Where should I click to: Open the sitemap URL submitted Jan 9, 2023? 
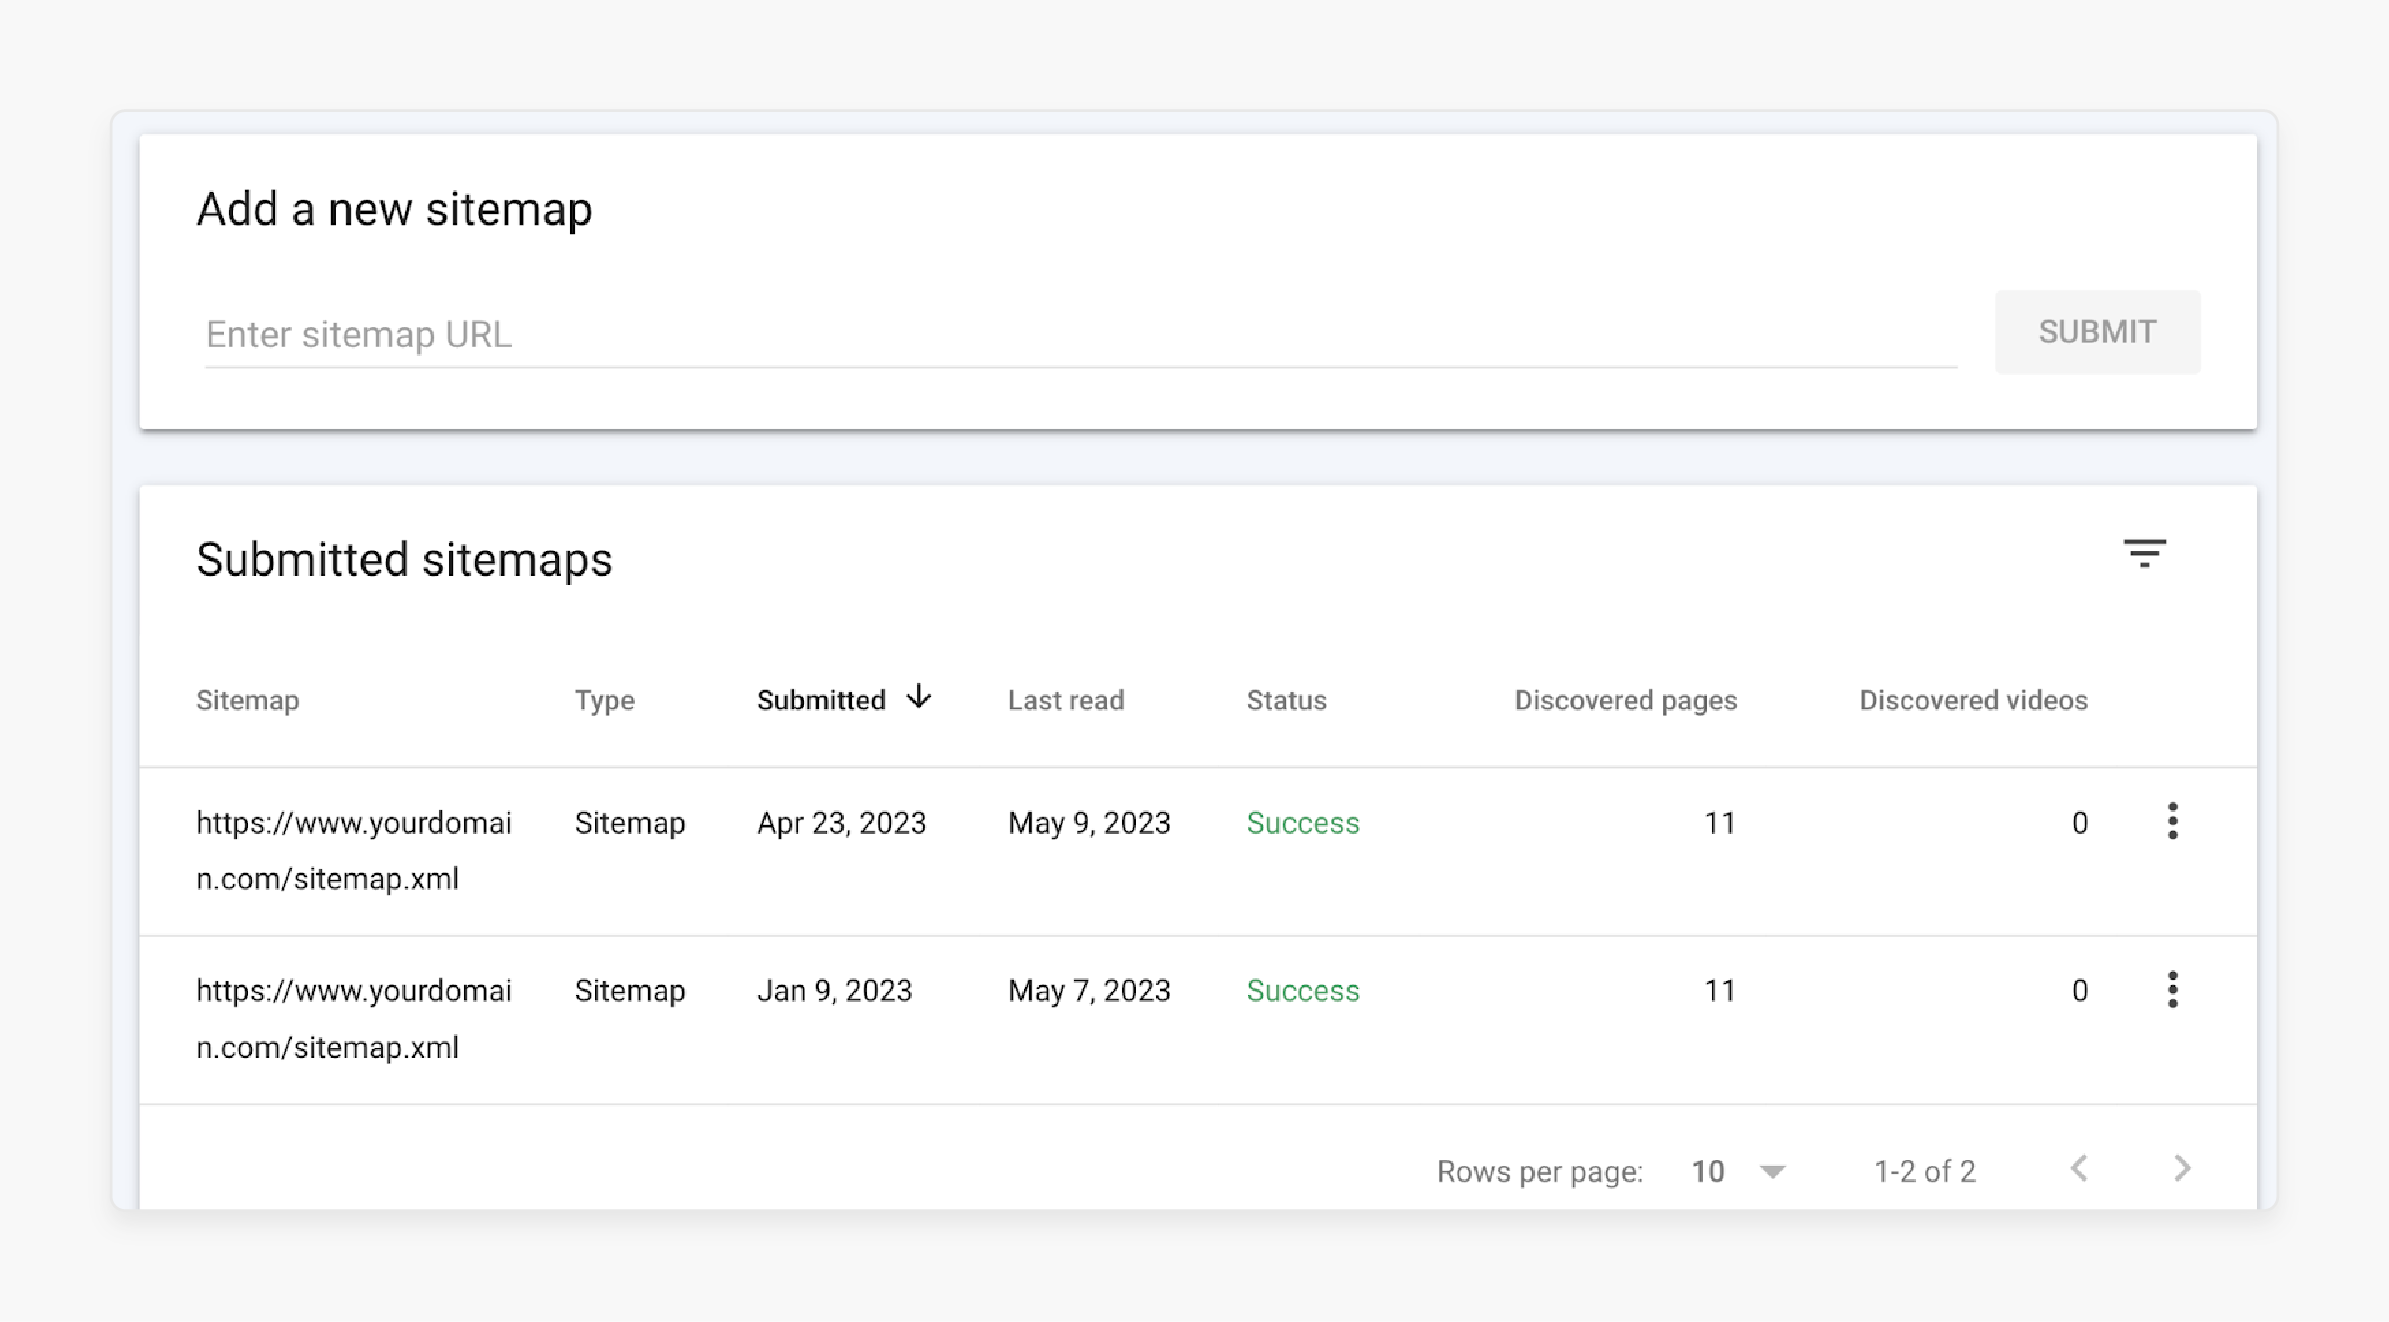(x=353, y=1018)
